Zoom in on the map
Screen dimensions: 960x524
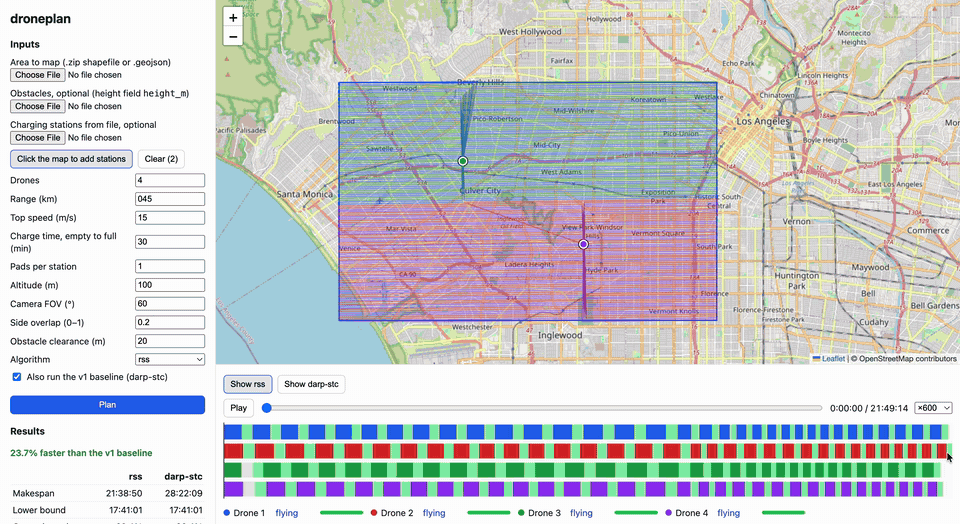(233, 18)
